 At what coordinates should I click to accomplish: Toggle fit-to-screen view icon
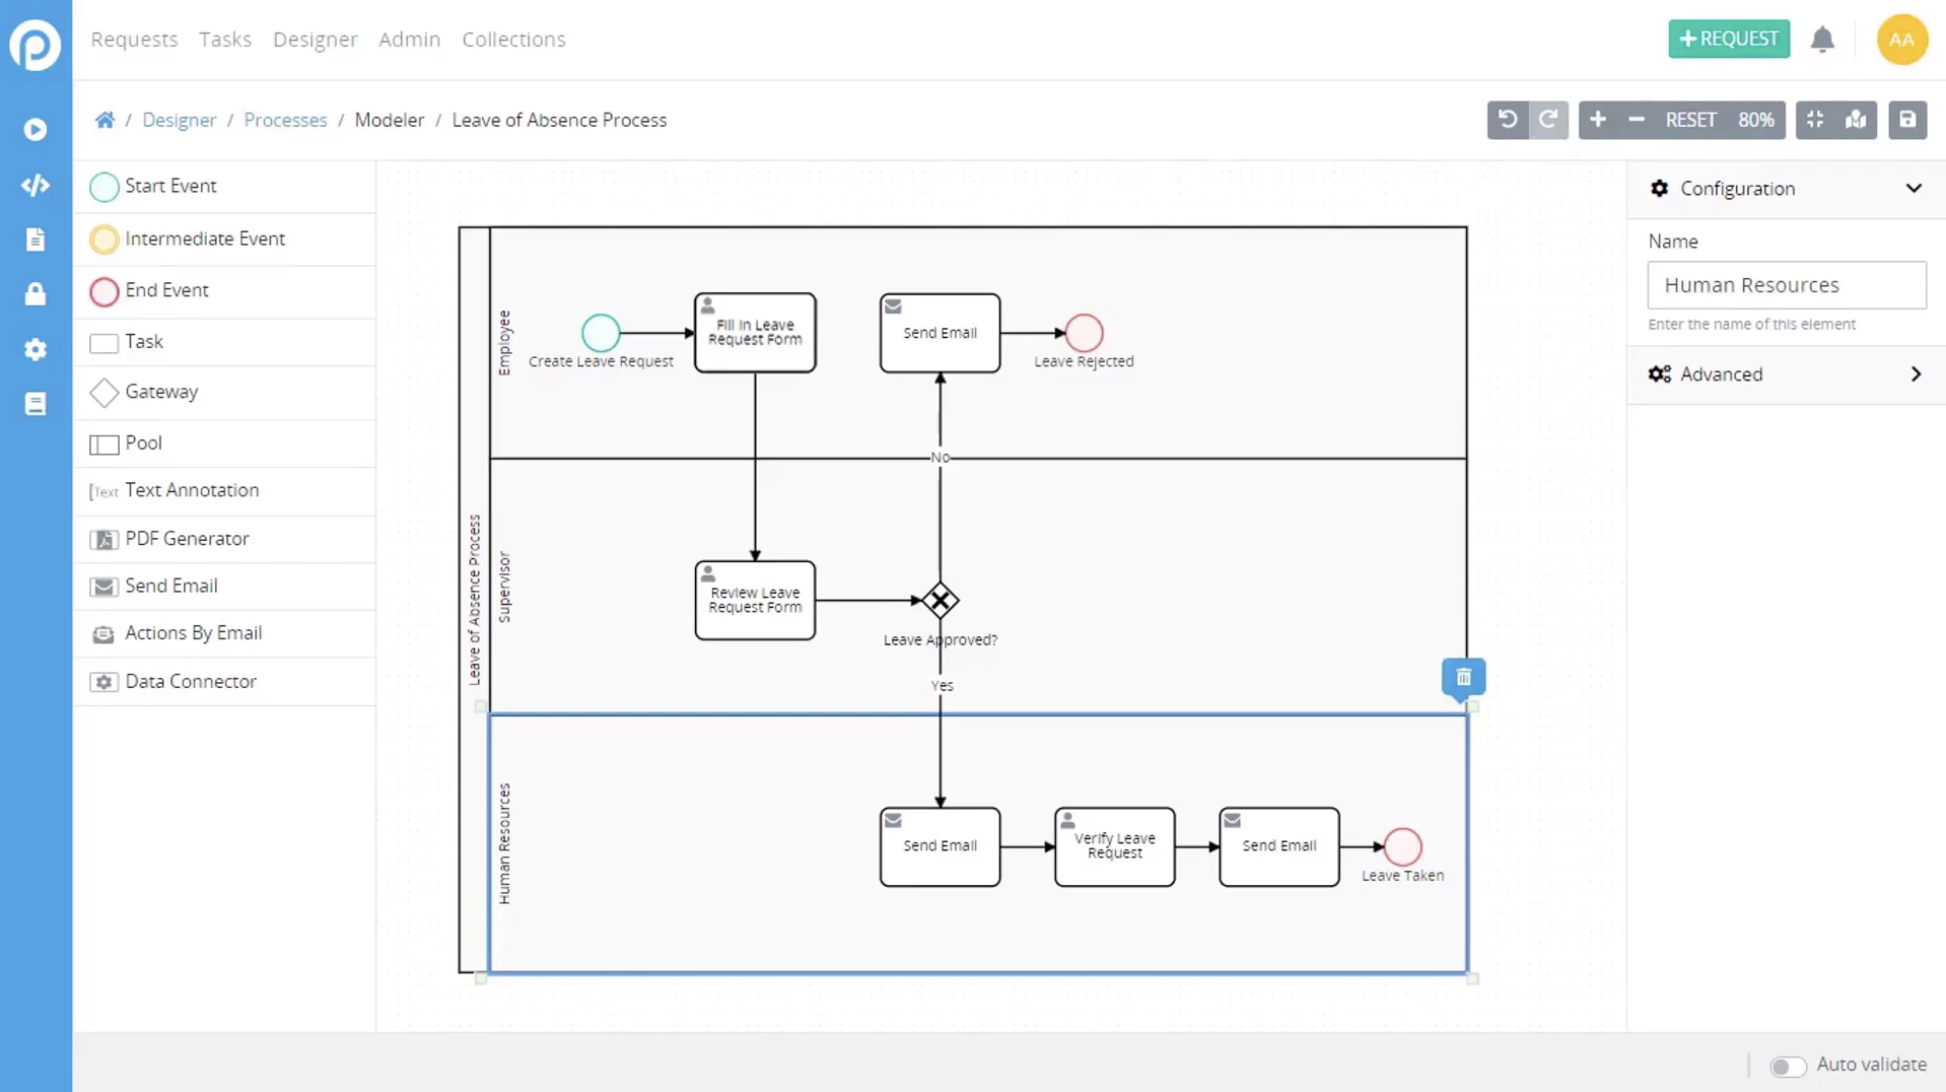tap(1816, 120)
